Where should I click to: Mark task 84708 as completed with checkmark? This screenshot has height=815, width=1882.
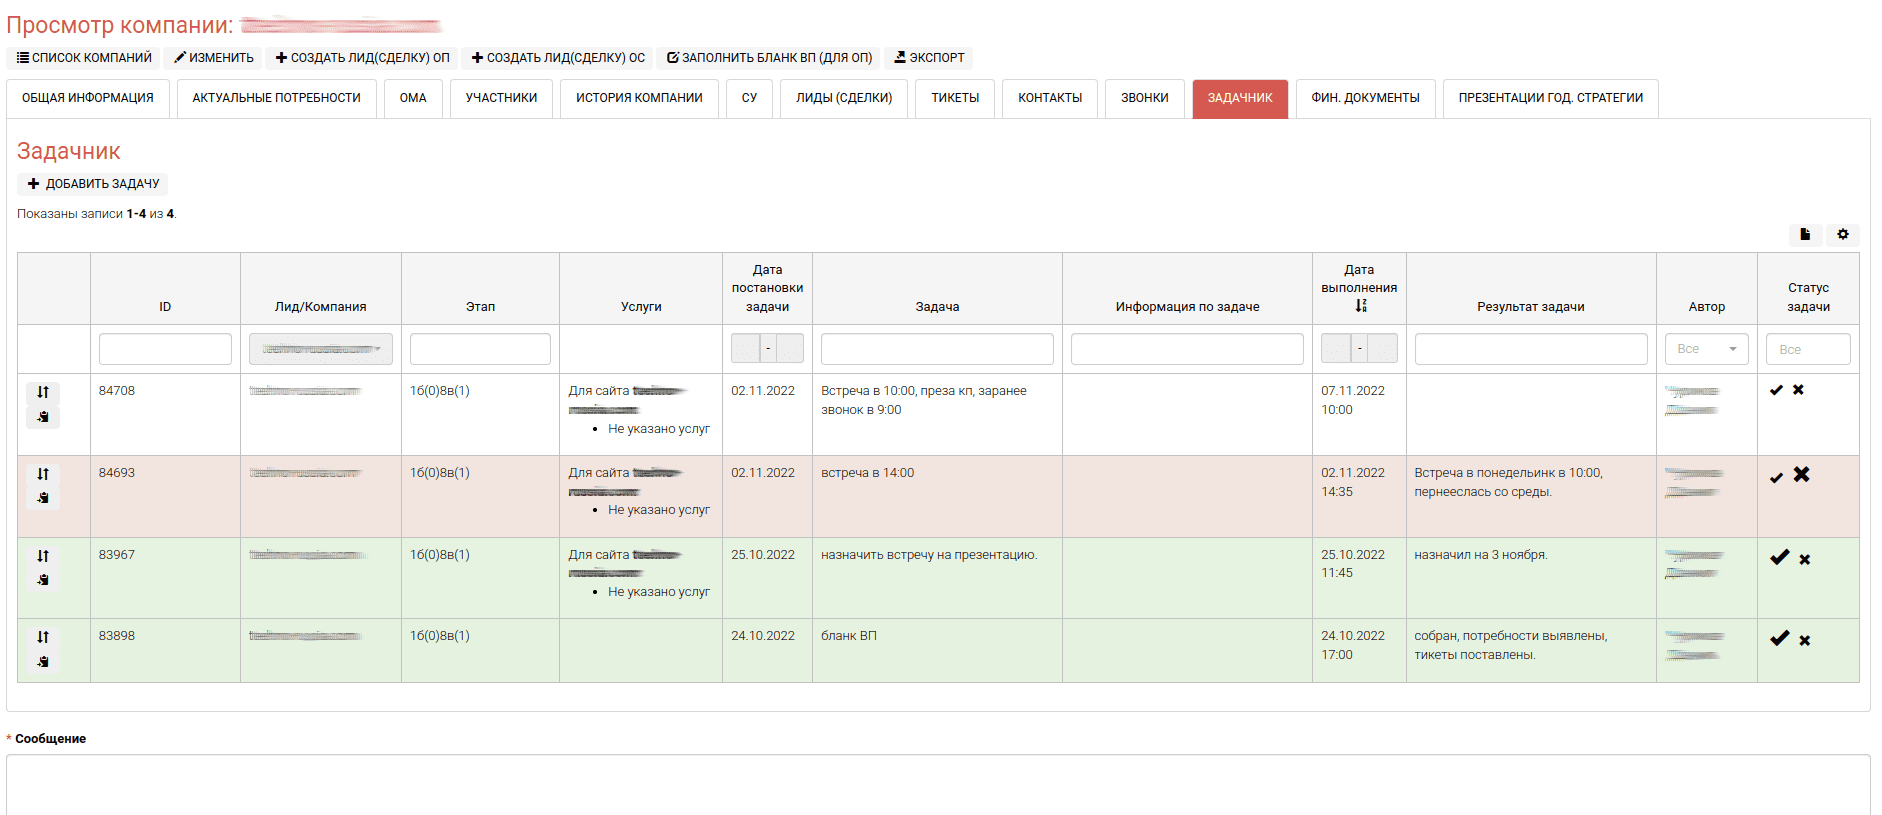pyautogui.click(x=1776, y=390)
